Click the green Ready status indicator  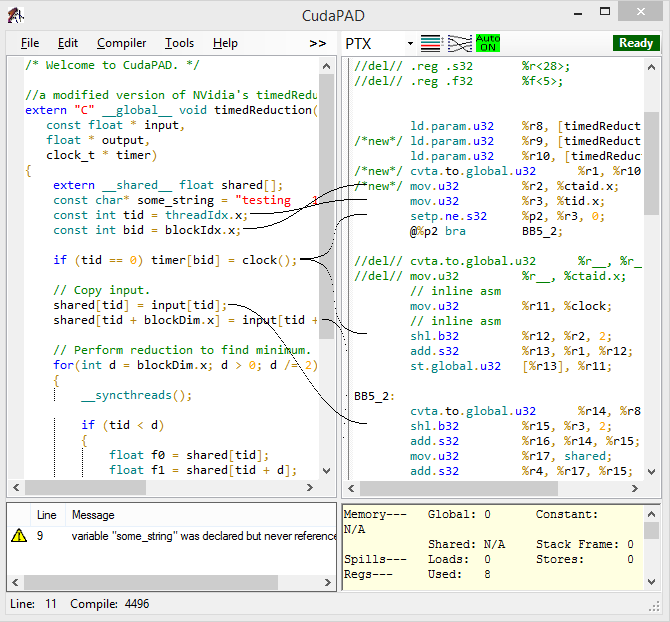click(x=636, y=43)
